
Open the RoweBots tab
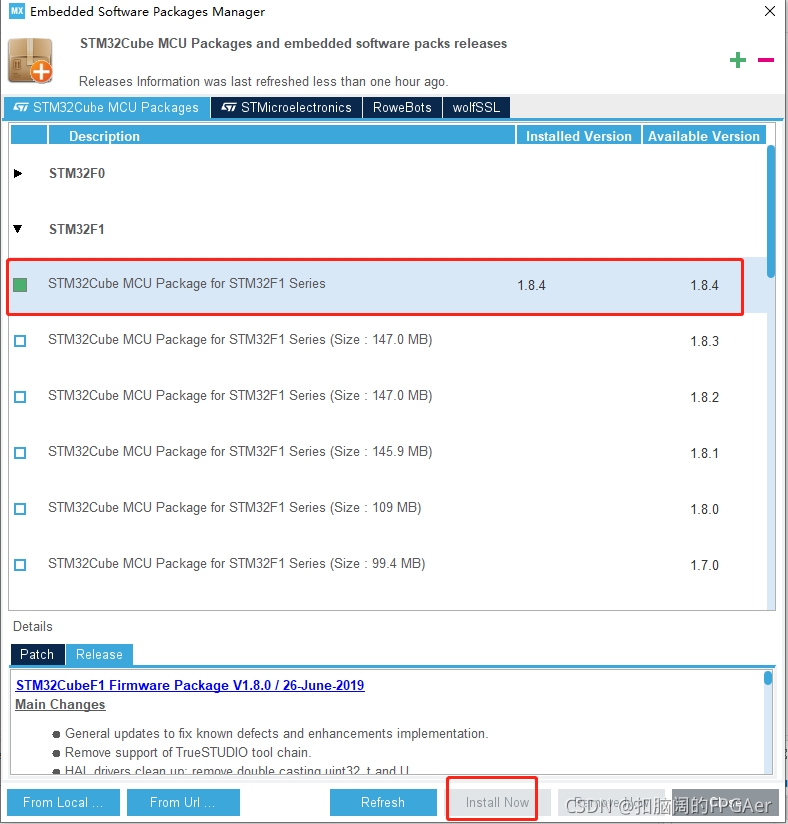[x=402, y=107]
